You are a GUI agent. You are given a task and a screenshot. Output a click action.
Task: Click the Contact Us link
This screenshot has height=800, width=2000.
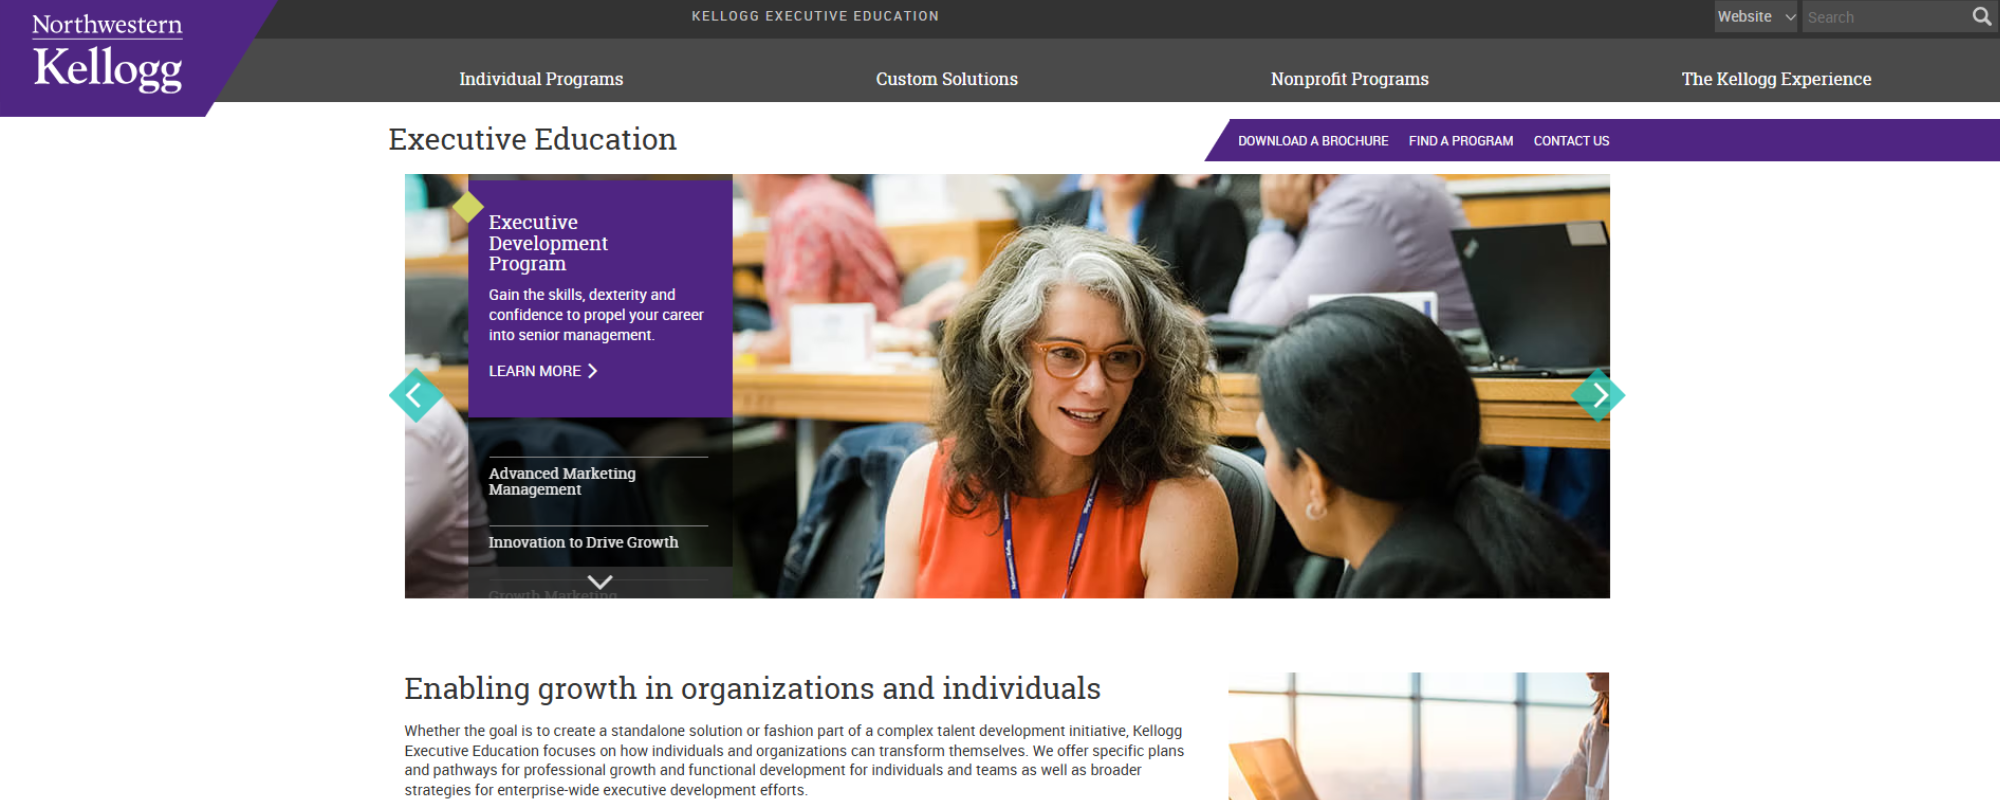tap(1571, 141)
